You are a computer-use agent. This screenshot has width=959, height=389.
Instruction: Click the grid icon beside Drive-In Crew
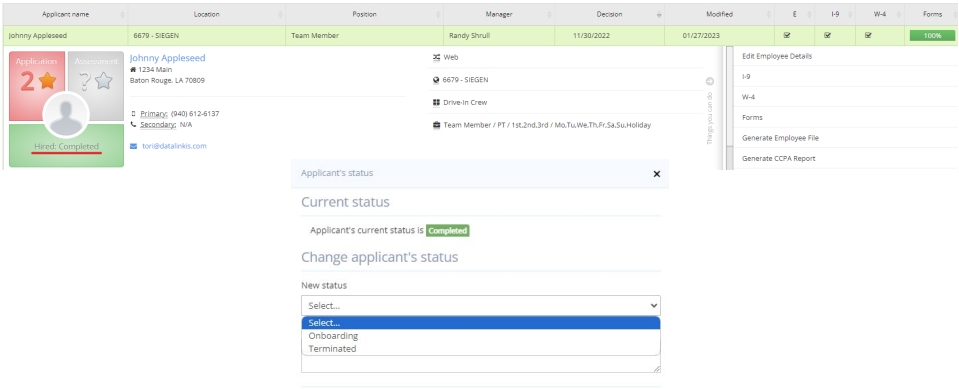tap(436, 102)
